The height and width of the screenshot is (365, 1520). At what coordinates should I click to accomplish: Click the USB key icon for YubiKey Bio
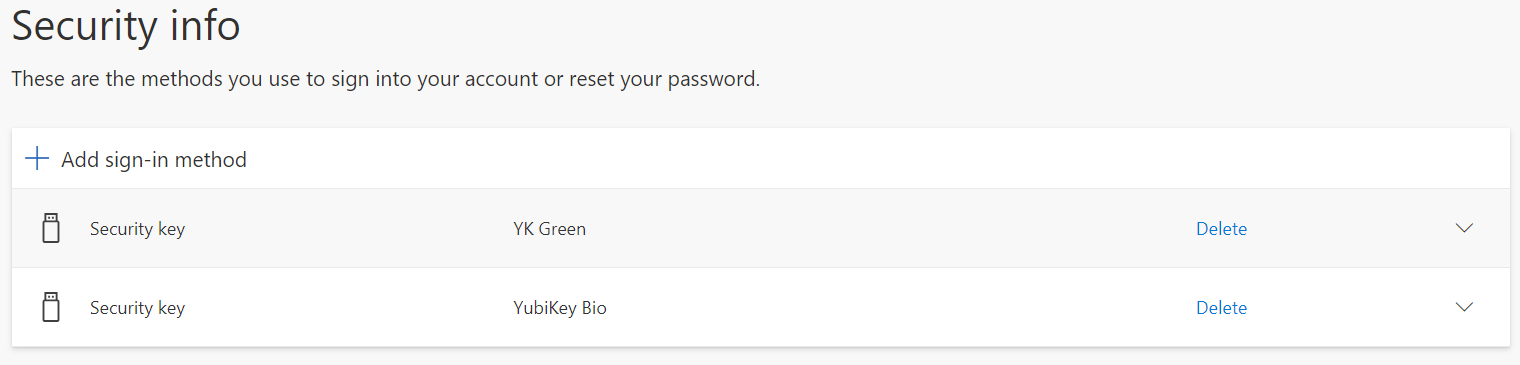pyautogui.click(x=51, y=307)
